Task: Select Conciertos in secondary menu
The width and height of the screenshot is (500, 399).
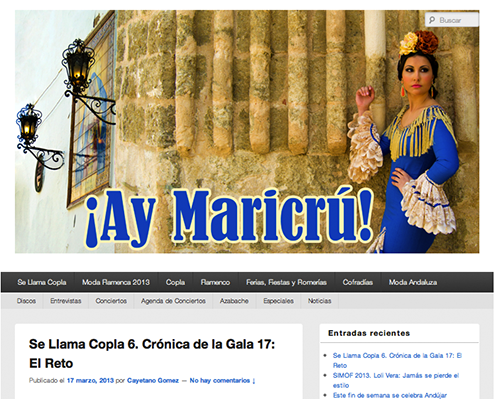Action: click(x=111, y=301)
